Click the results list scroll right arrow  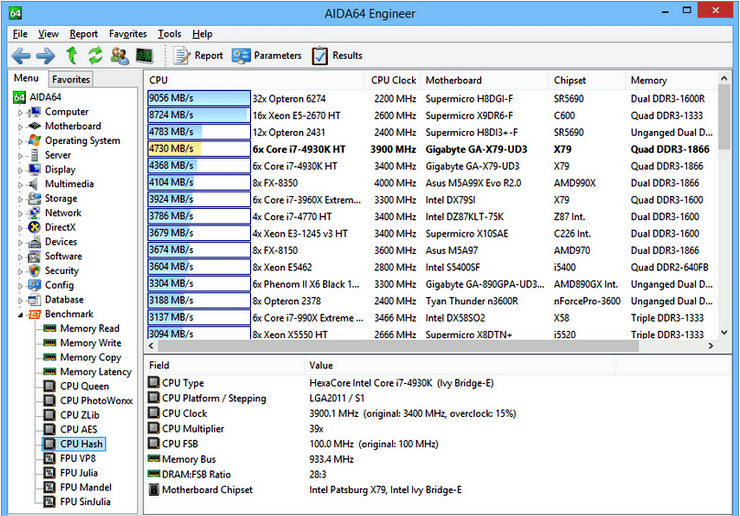[x=711, y=346]
